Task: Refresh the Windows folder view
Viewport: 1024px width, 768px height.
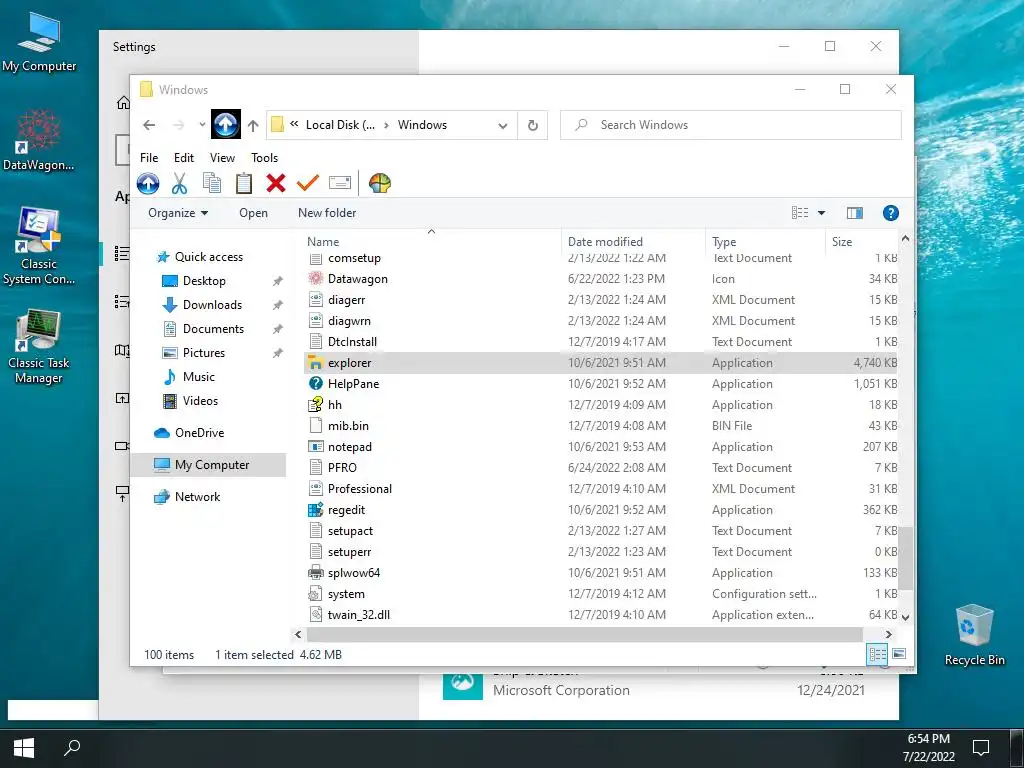Action: tap(533, 125)
